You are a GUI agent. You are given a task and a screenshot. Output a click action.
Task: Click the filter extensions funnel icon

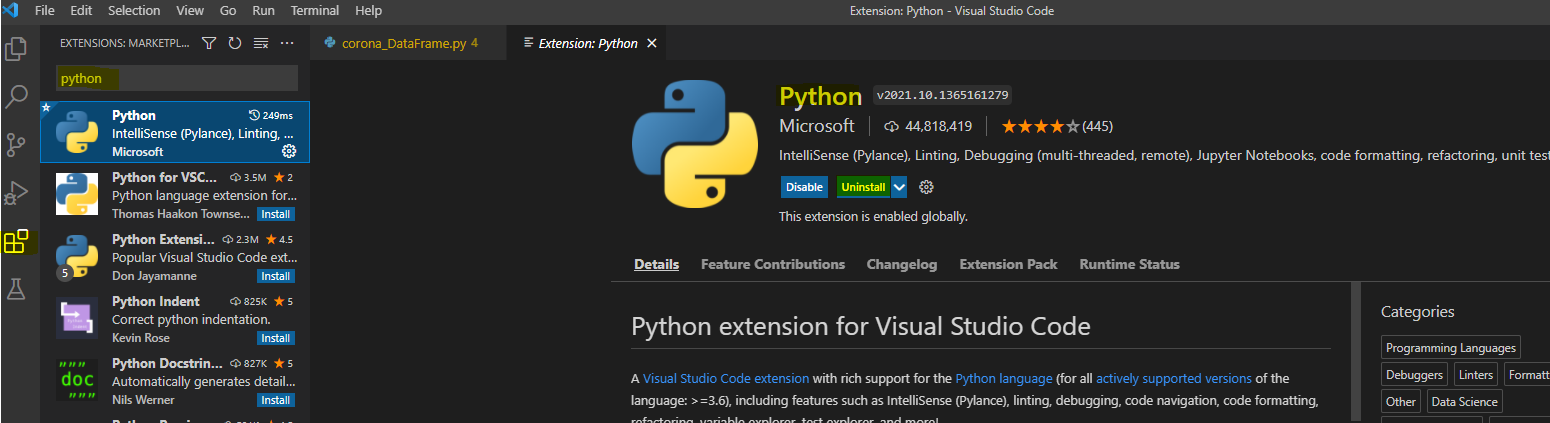click(209, 43)
